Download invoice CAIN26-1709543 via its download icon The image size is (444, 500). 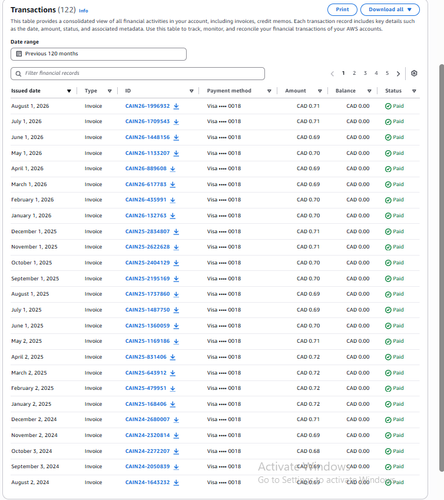tap(176, 122)
